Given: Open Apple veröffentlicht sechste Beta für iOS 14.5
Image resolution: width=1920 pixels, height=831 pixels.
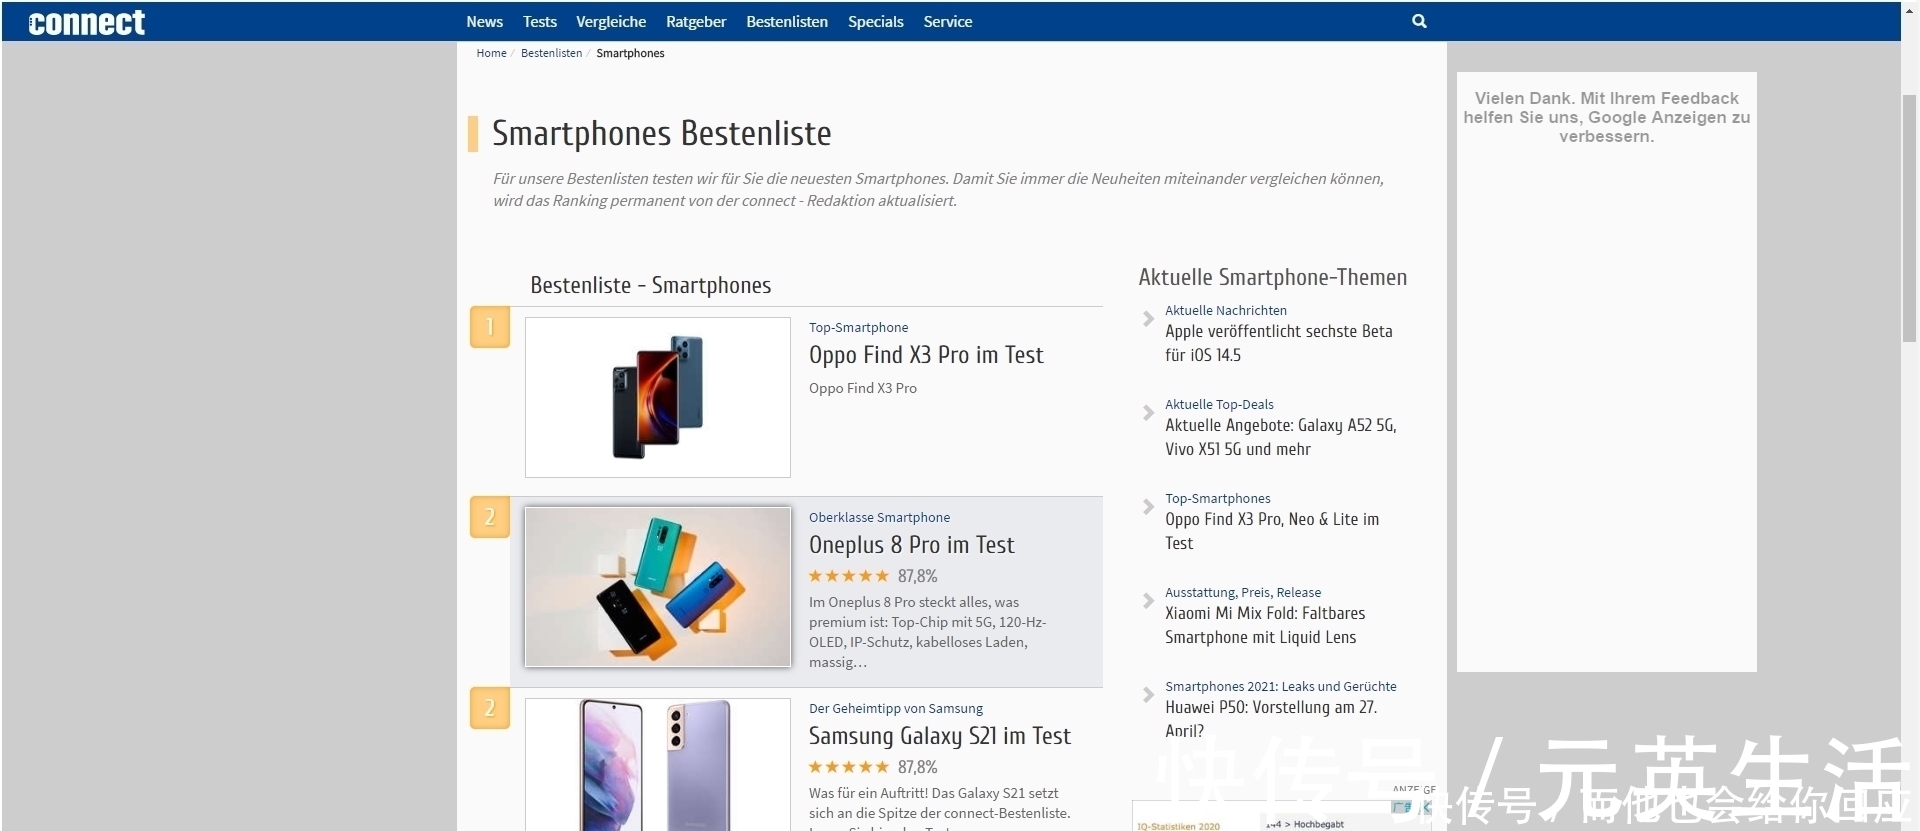Looking at the screenshot, I should (1279, 343).
